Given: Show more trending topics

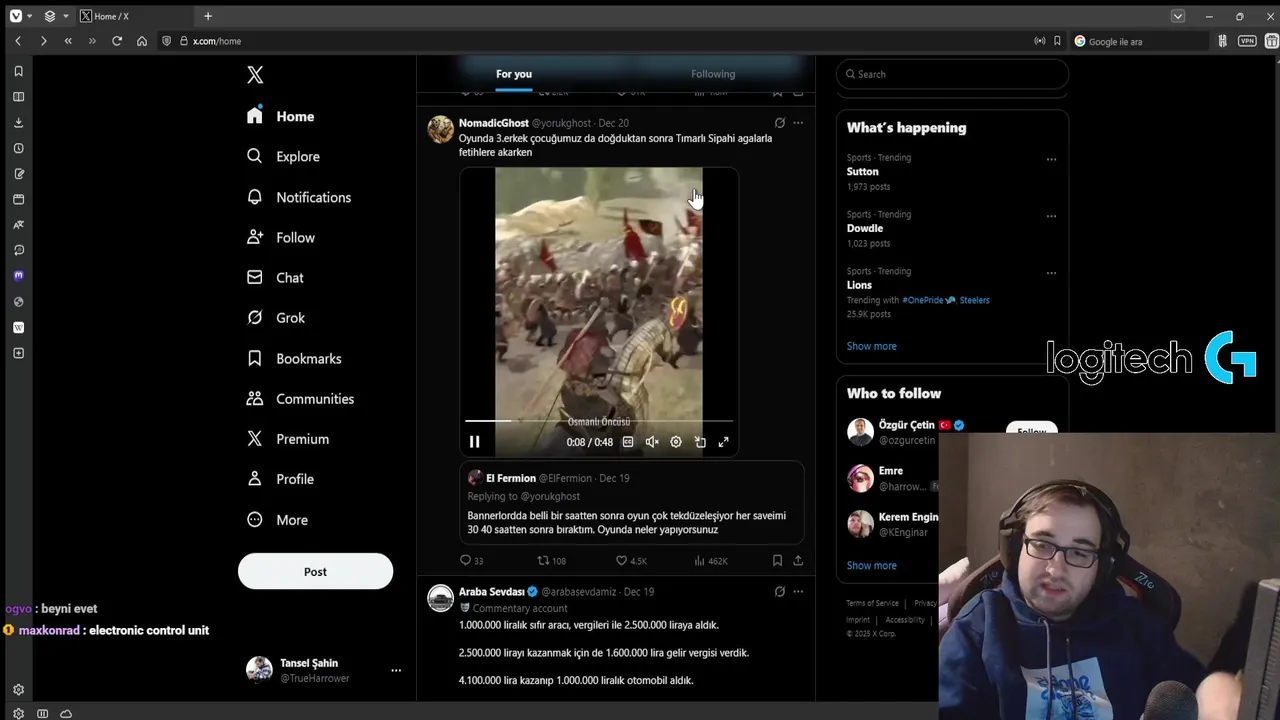Looking at the screenshot, I should (x=872, y=346).
